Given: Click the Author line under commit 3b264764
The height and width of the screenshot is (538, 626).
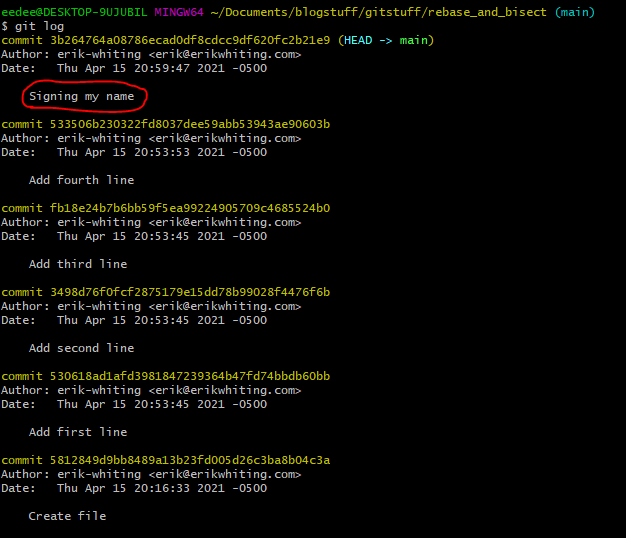Looking at the screenshot, I should pos(151,54).
